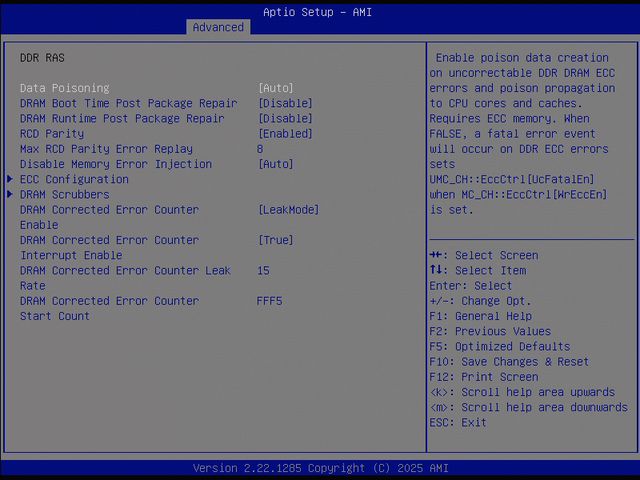Click the DDR RAS section heading
This screenshot has height=480, width=640.
point(42,58)
